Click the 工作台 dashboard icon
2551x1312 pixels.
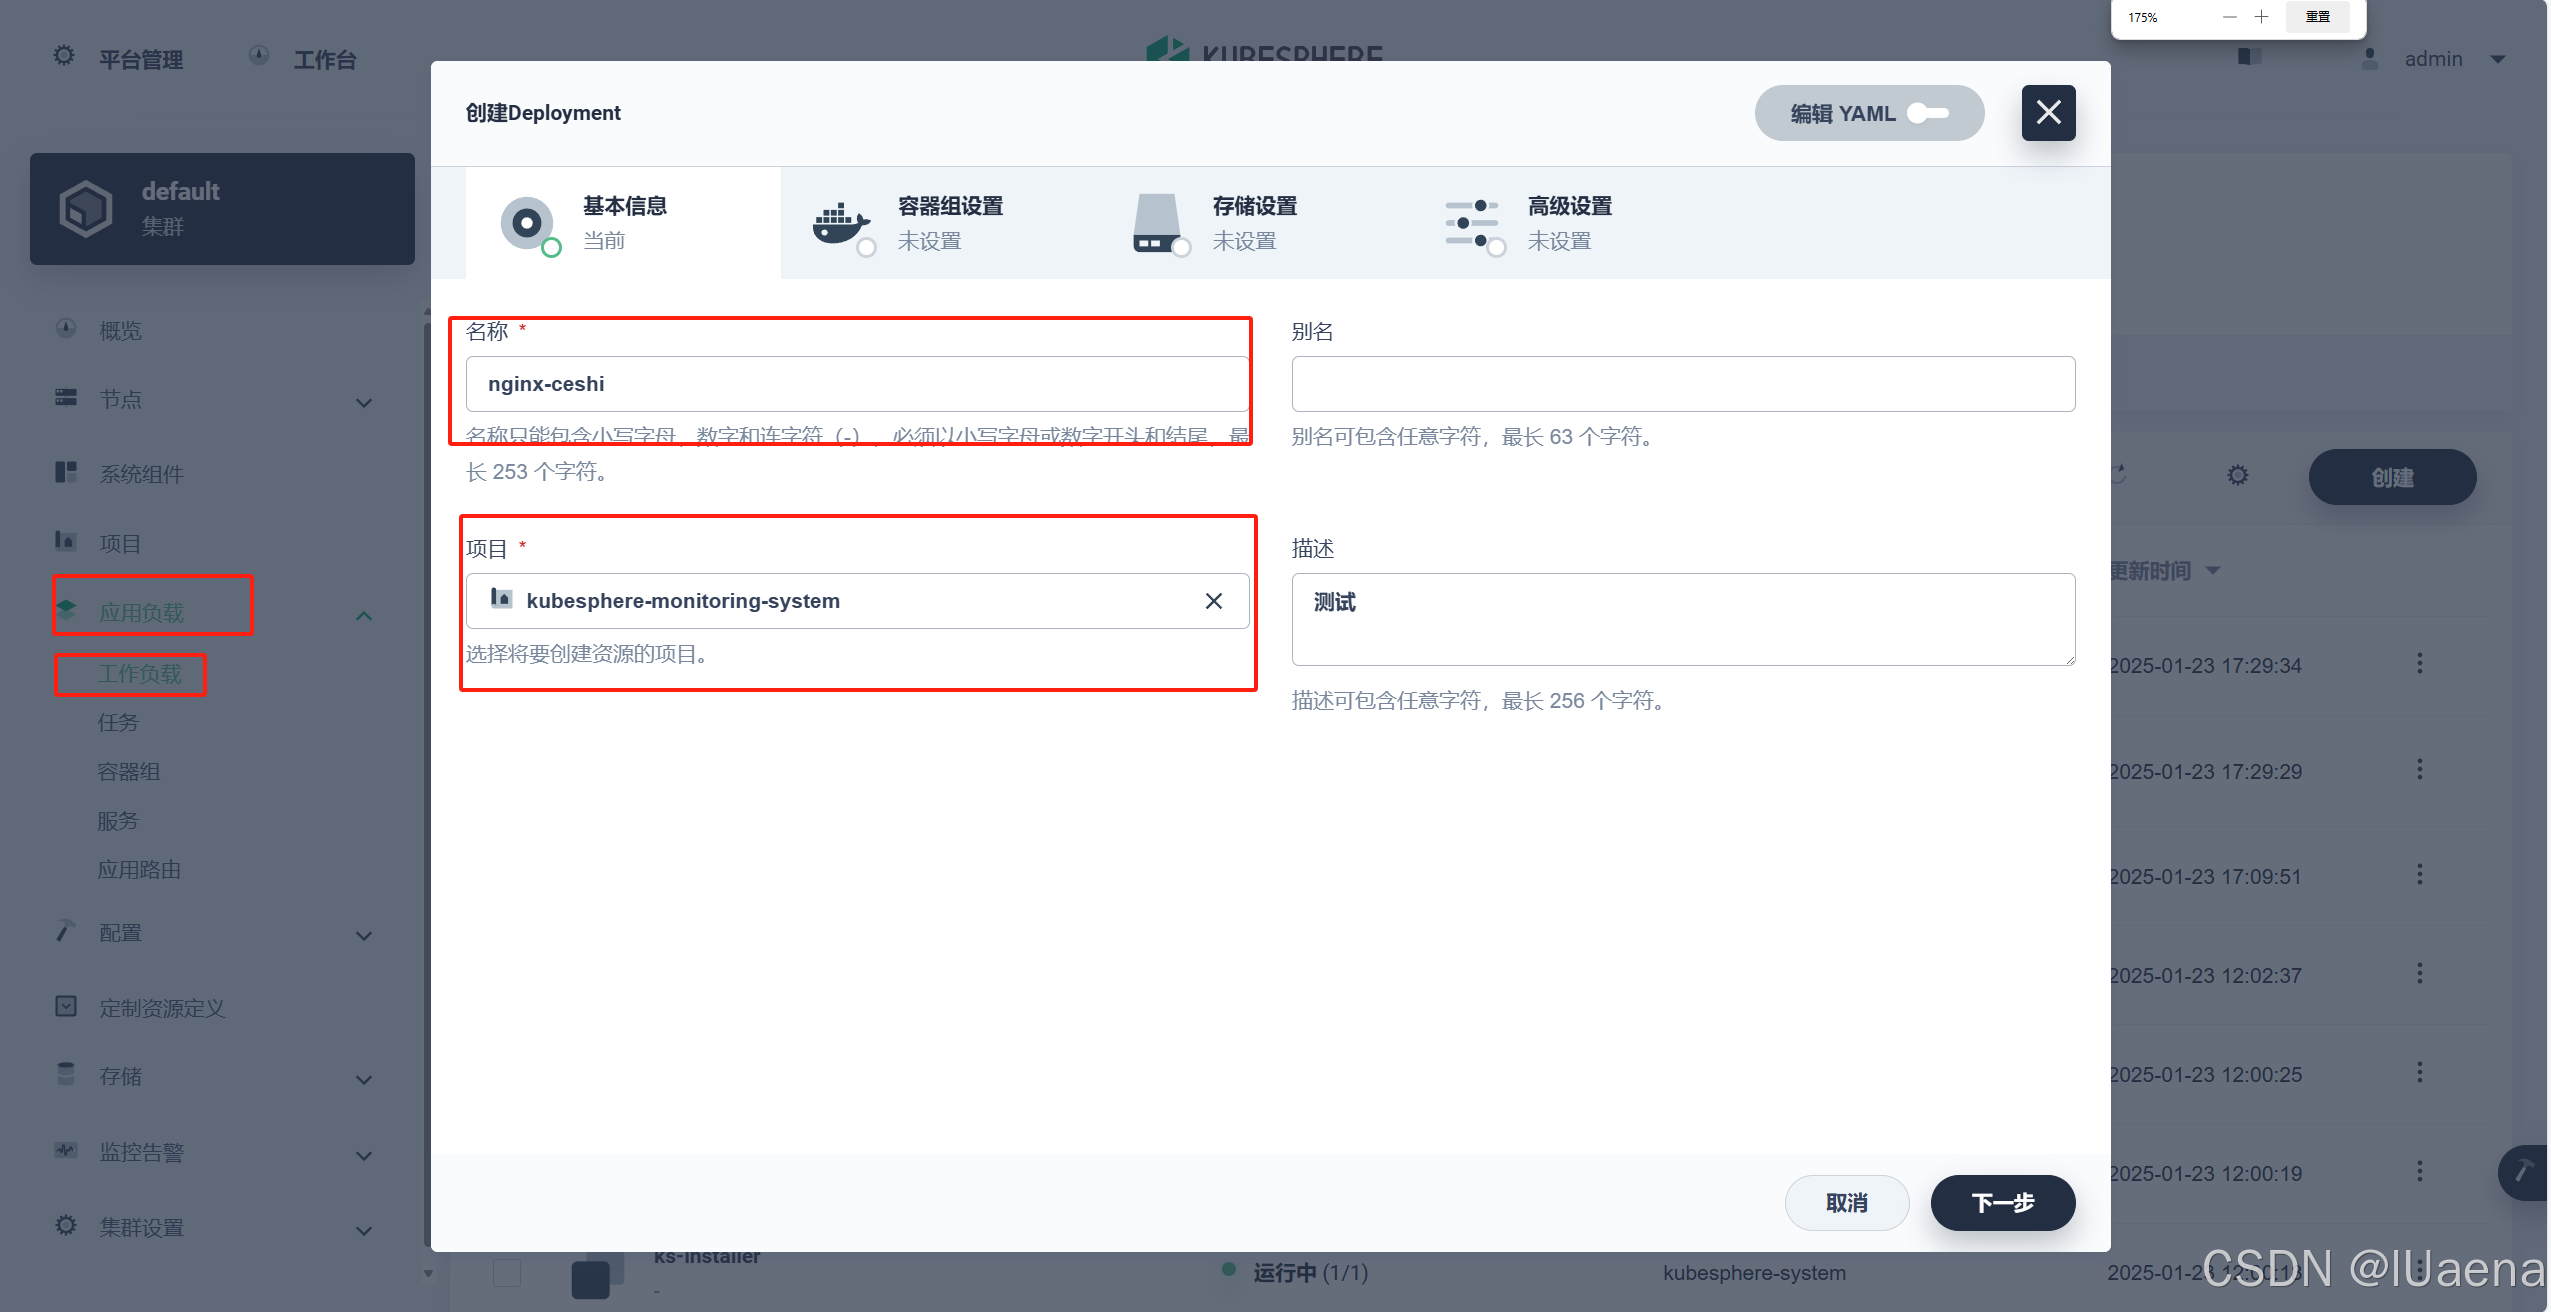(x=259, y=56)
